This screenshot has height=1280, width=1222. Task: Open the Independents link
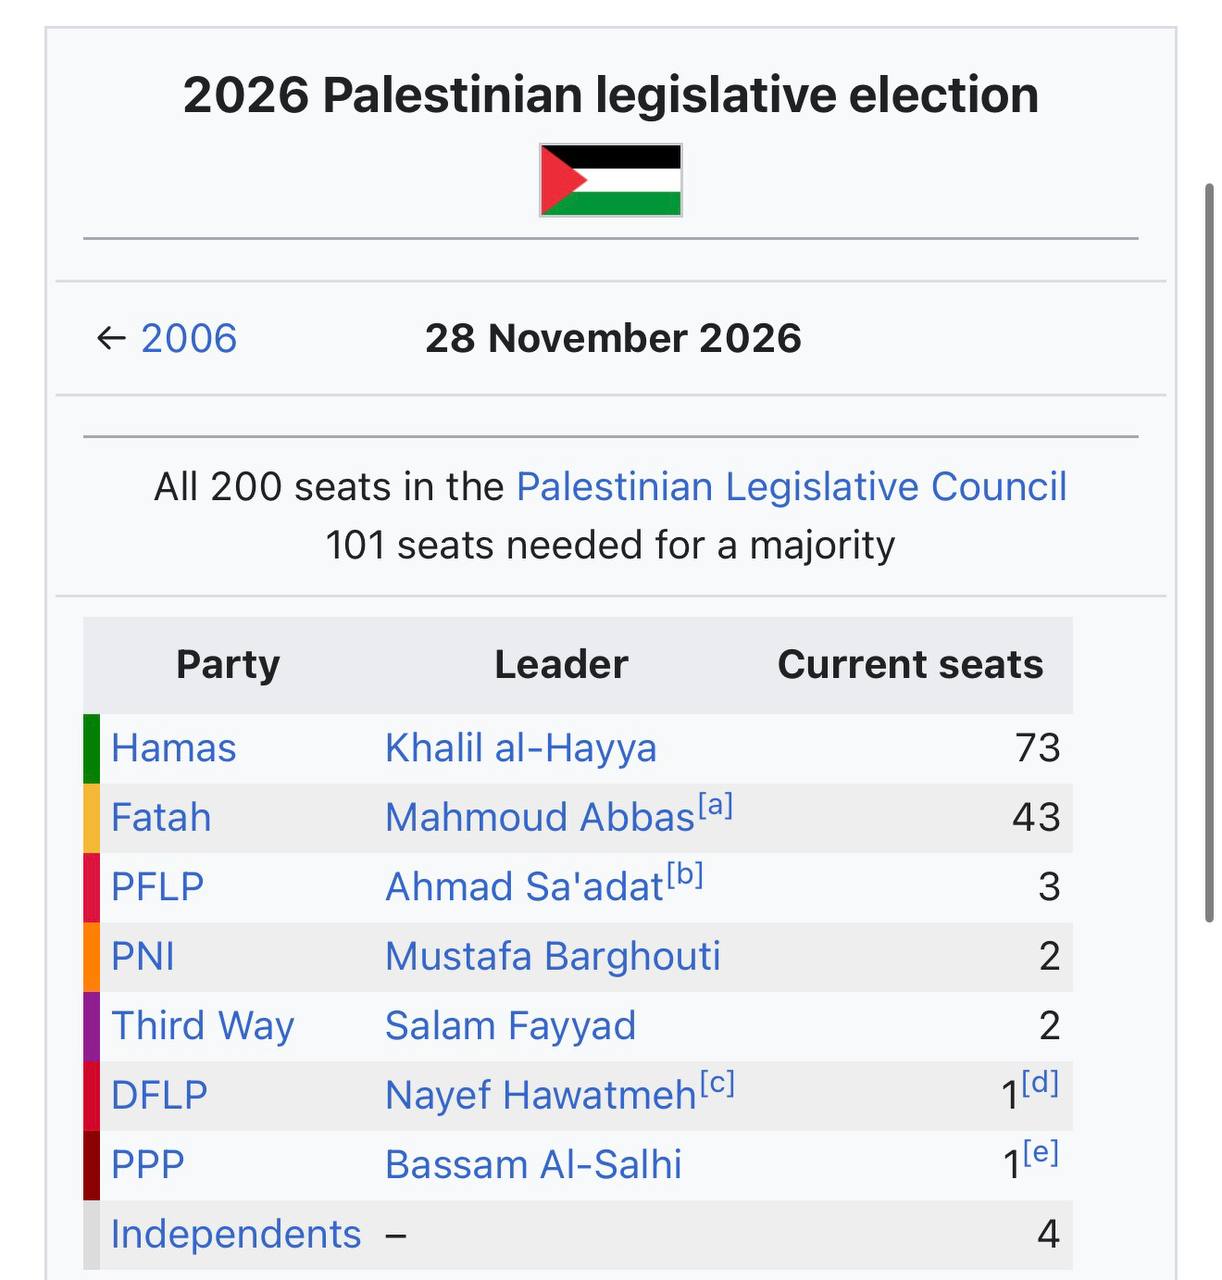236,1235
